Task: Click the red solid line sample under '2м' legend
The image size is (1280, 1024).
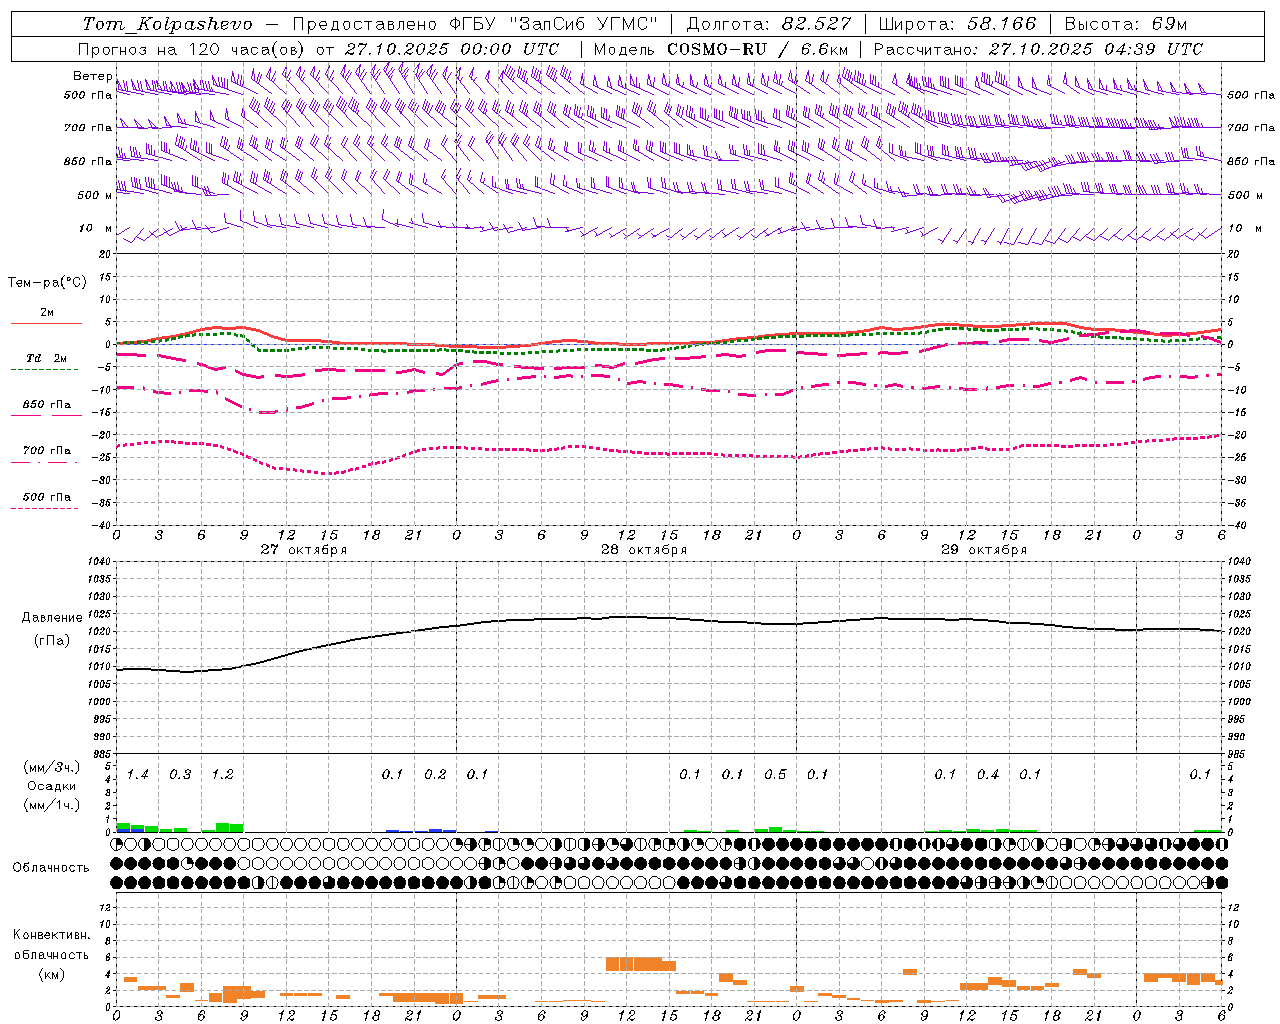Action: point(46,323)
